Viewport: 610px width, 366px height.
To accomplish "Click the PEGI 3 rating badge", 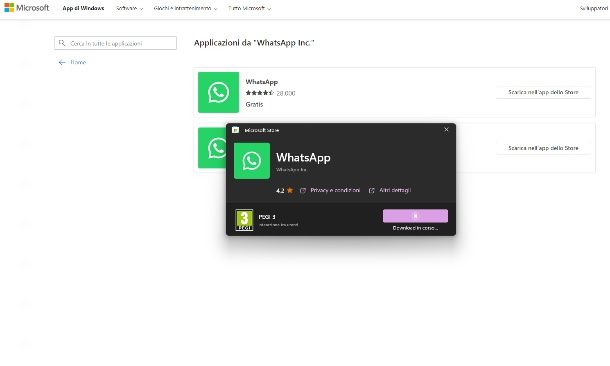I will click(x=244, y=220).
